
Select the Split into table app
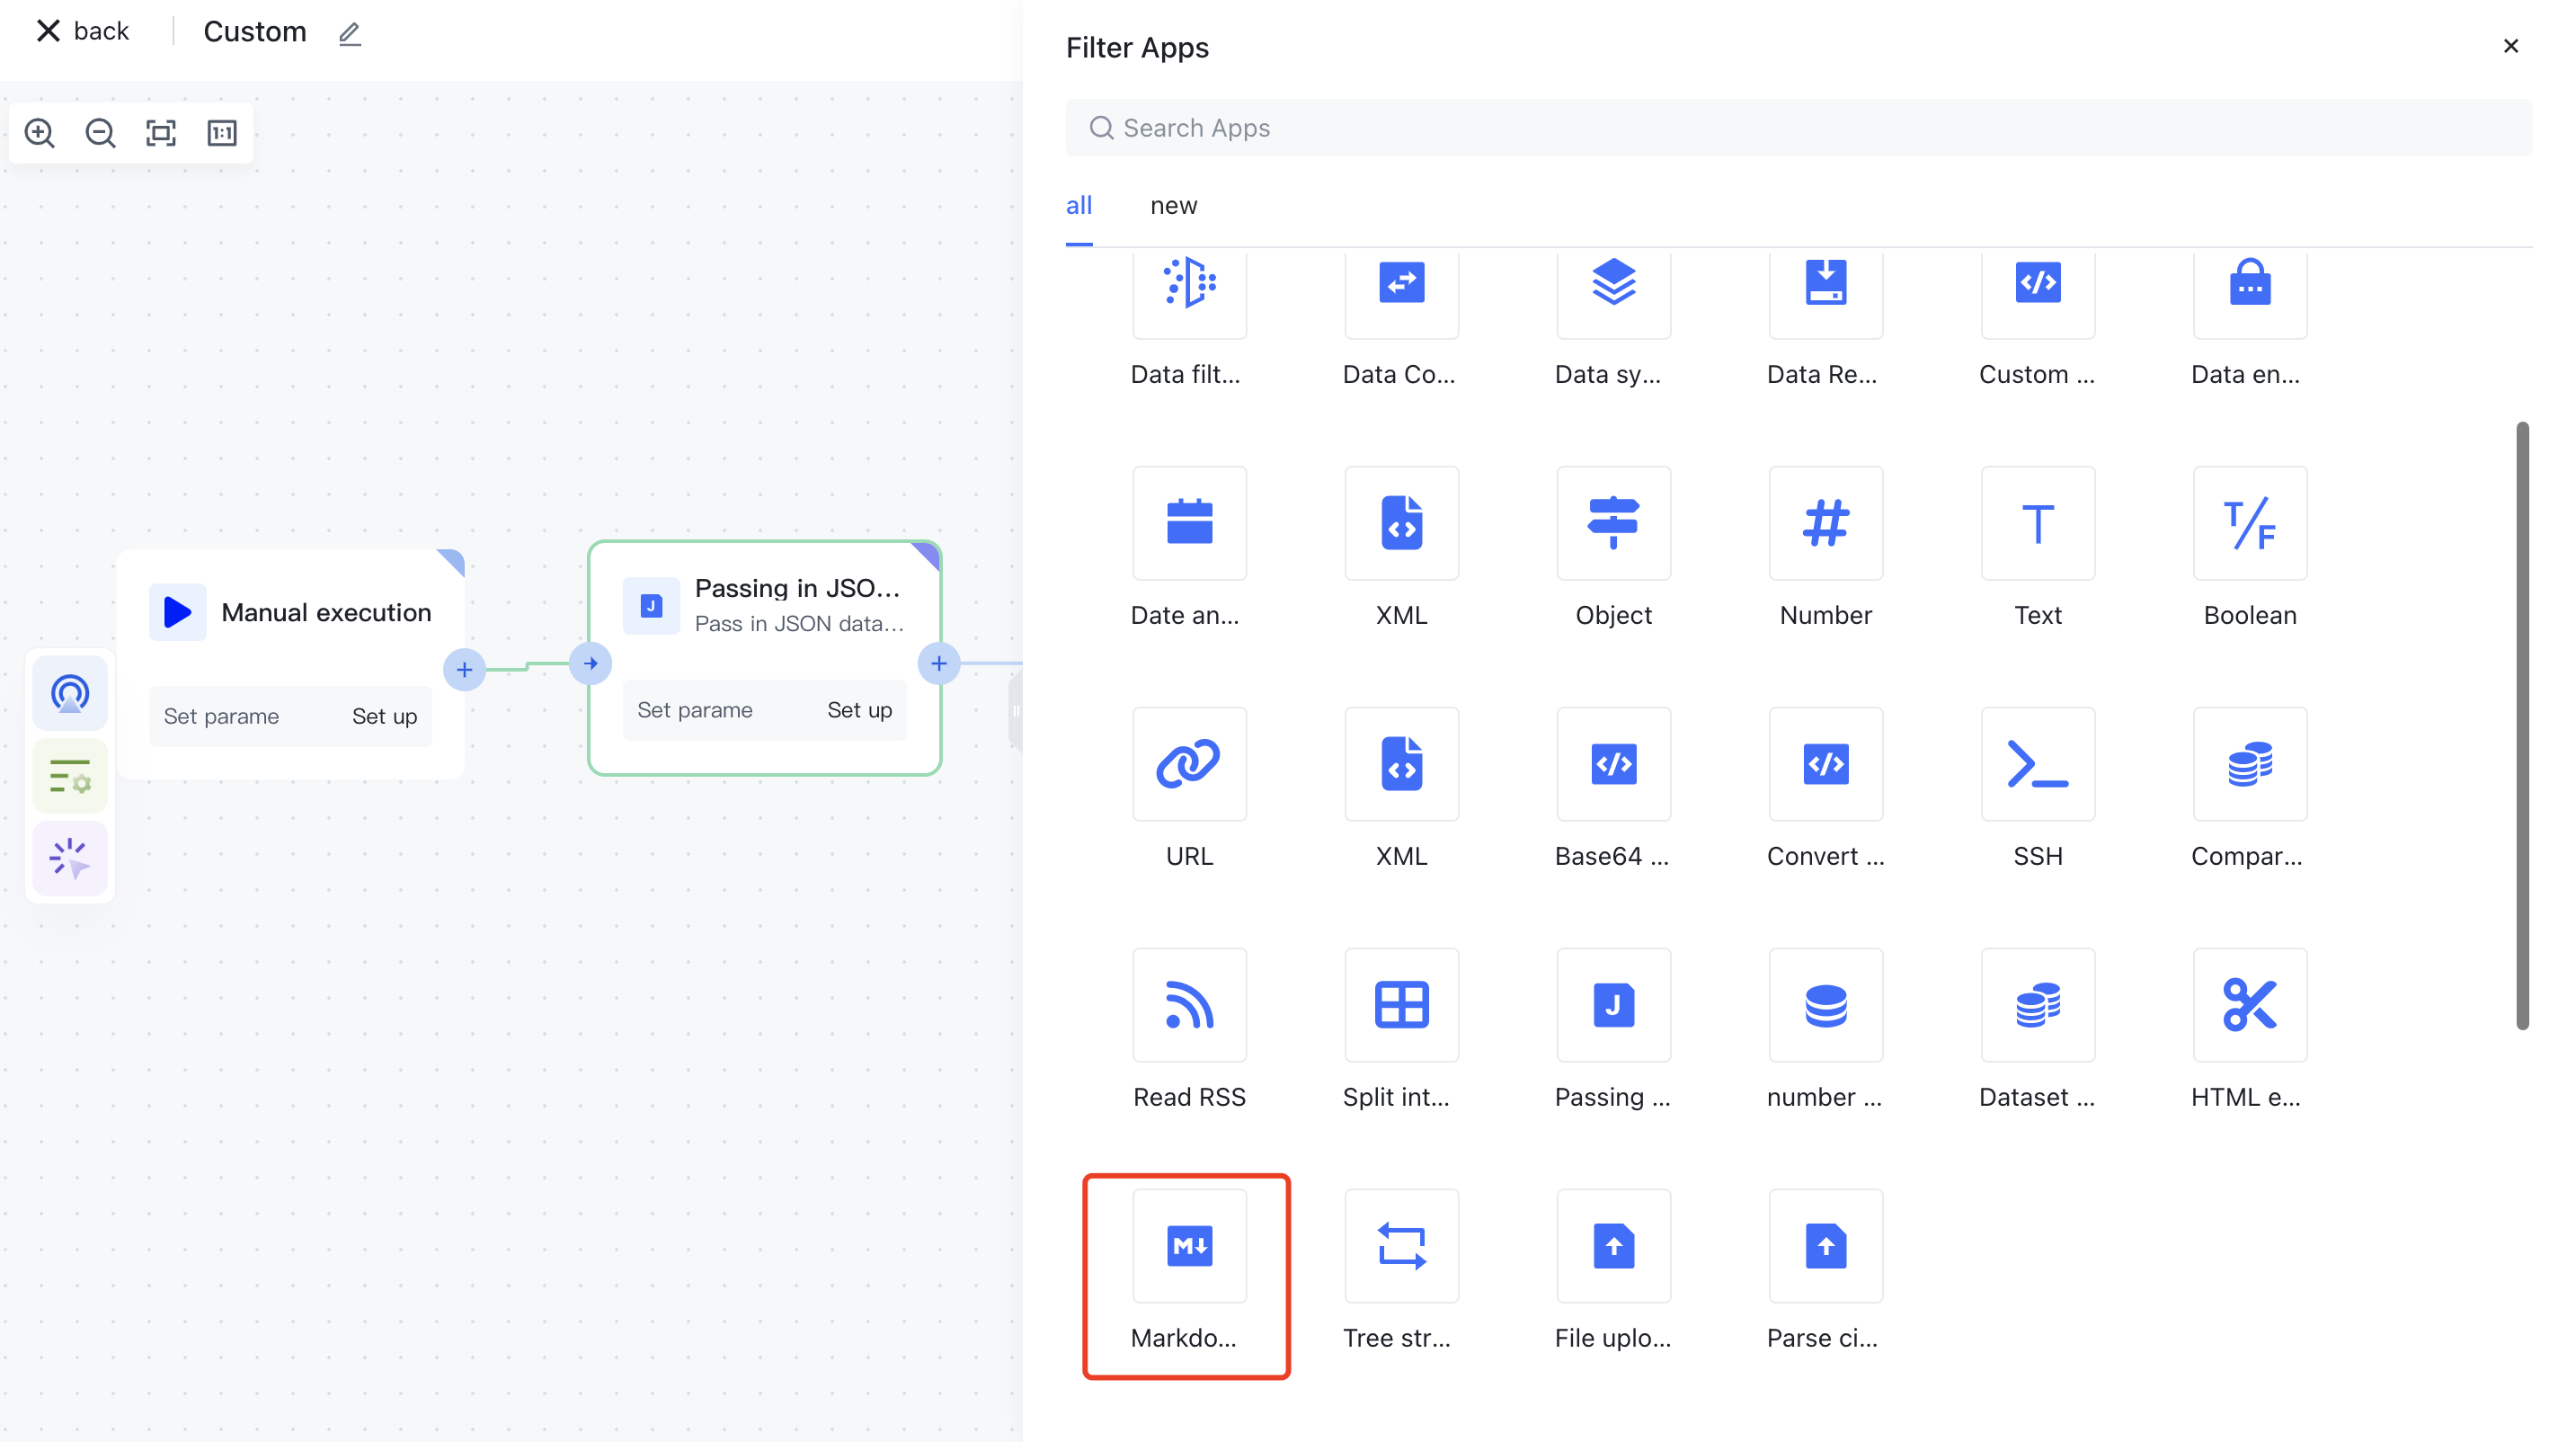tap(1401, 1005)
